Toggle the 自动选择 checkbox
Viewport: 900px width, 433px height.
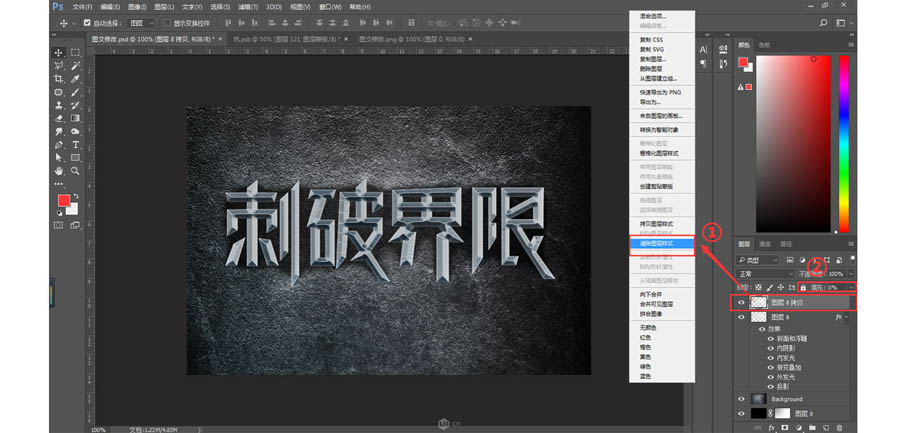tap(87, 22)
